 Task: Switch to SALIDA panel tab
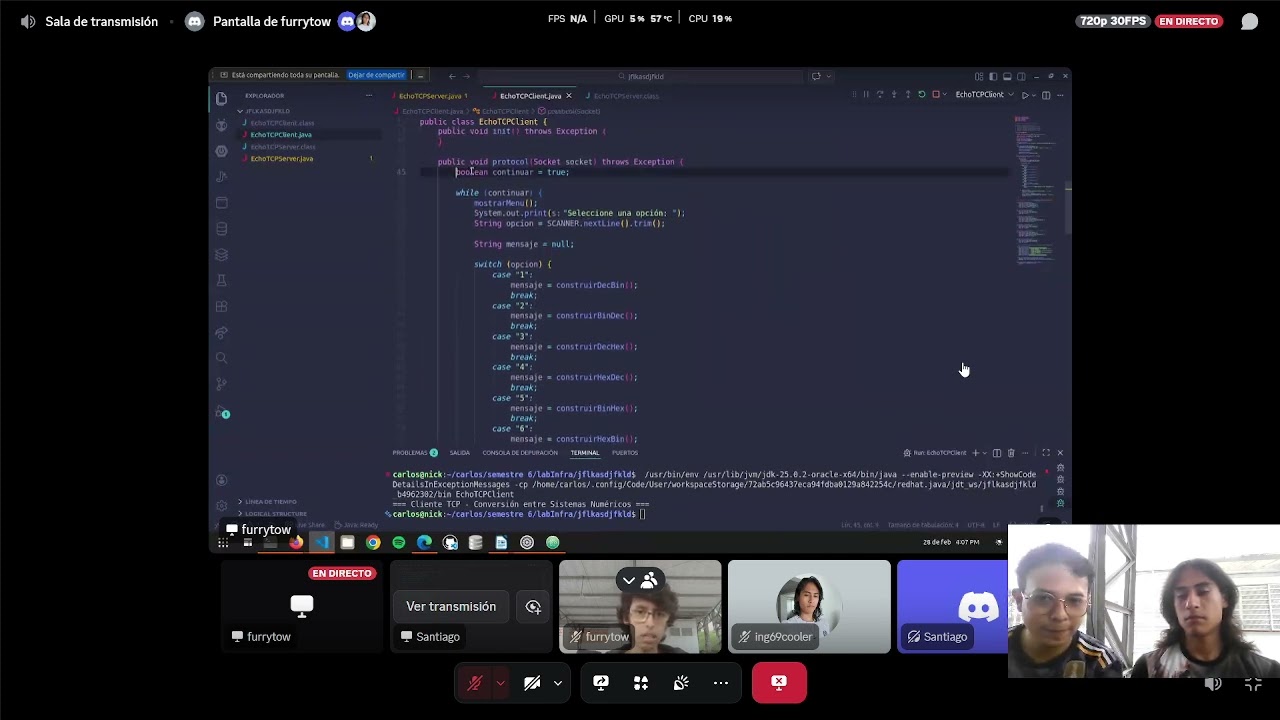pyautogui.click(x=460, y=453)
